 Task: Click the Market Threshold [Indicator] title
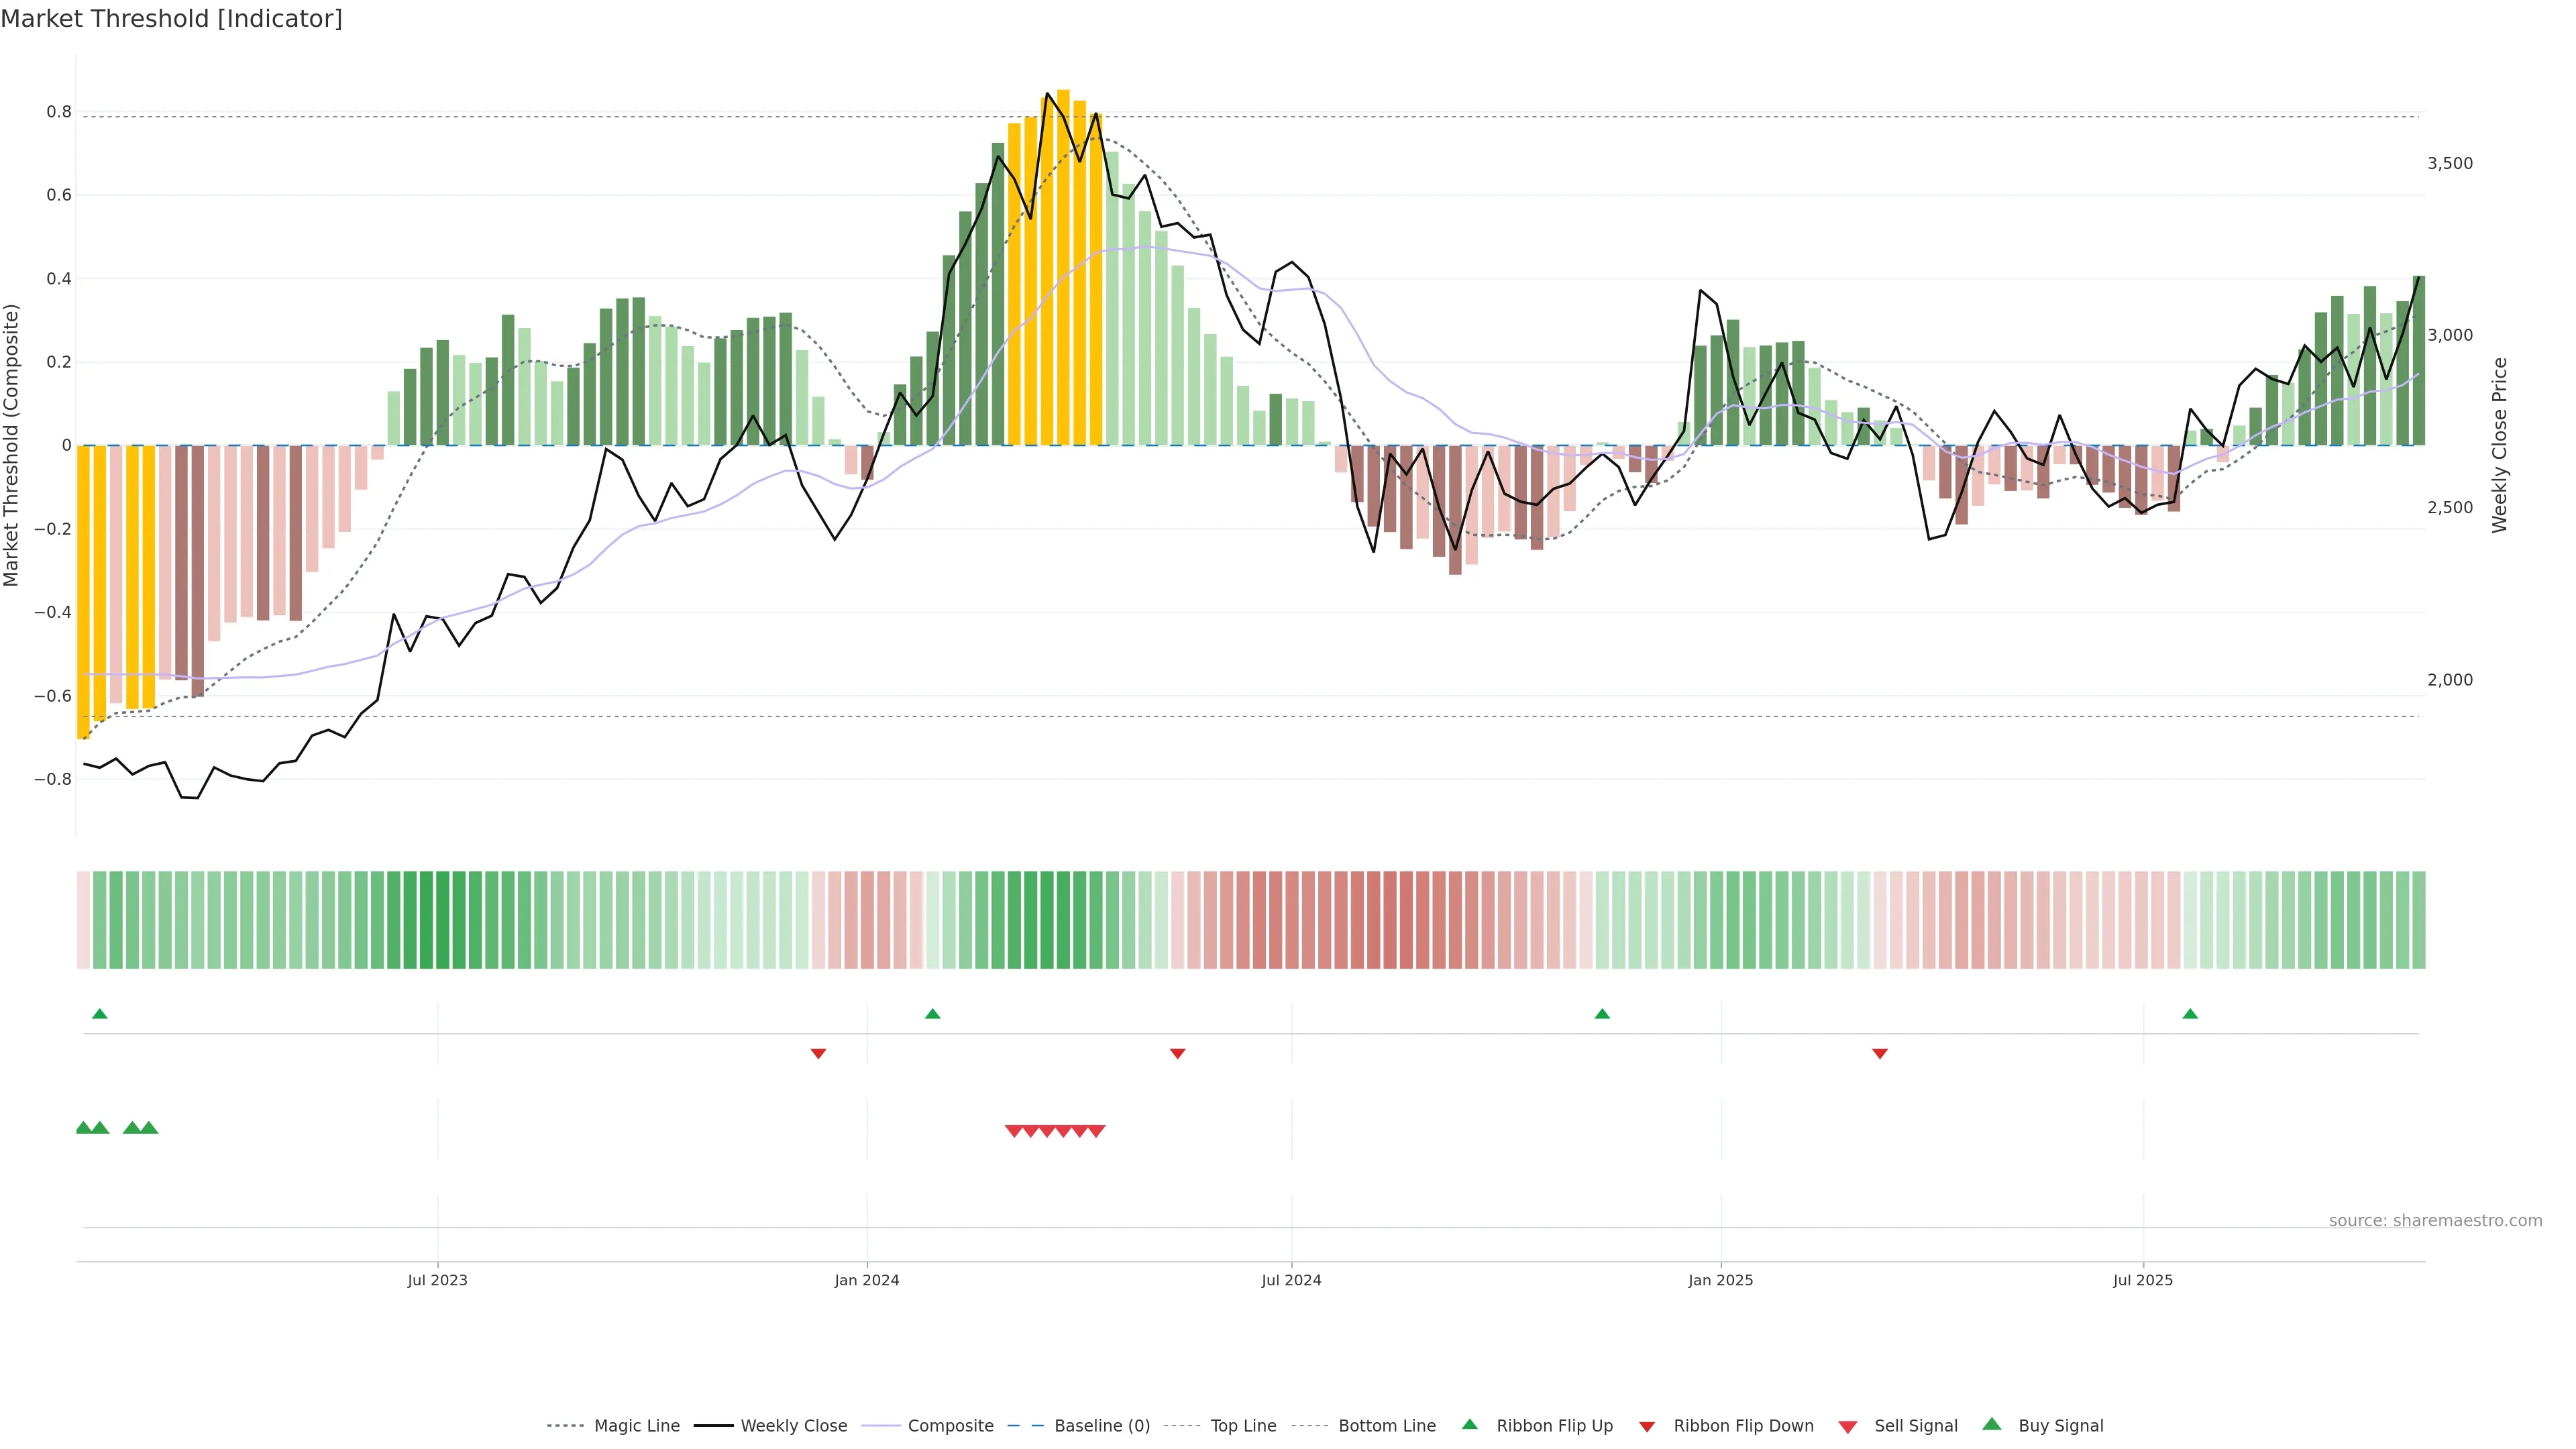point(171,19)
